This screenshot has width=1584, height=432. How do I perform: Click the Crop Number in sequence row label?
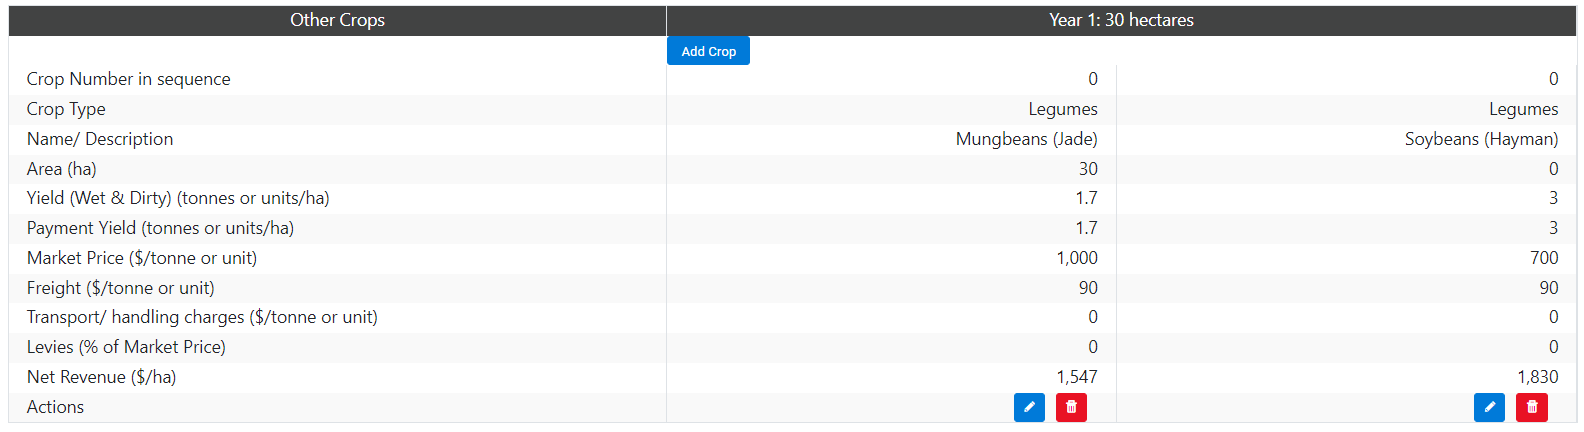[x=128, y=79]
